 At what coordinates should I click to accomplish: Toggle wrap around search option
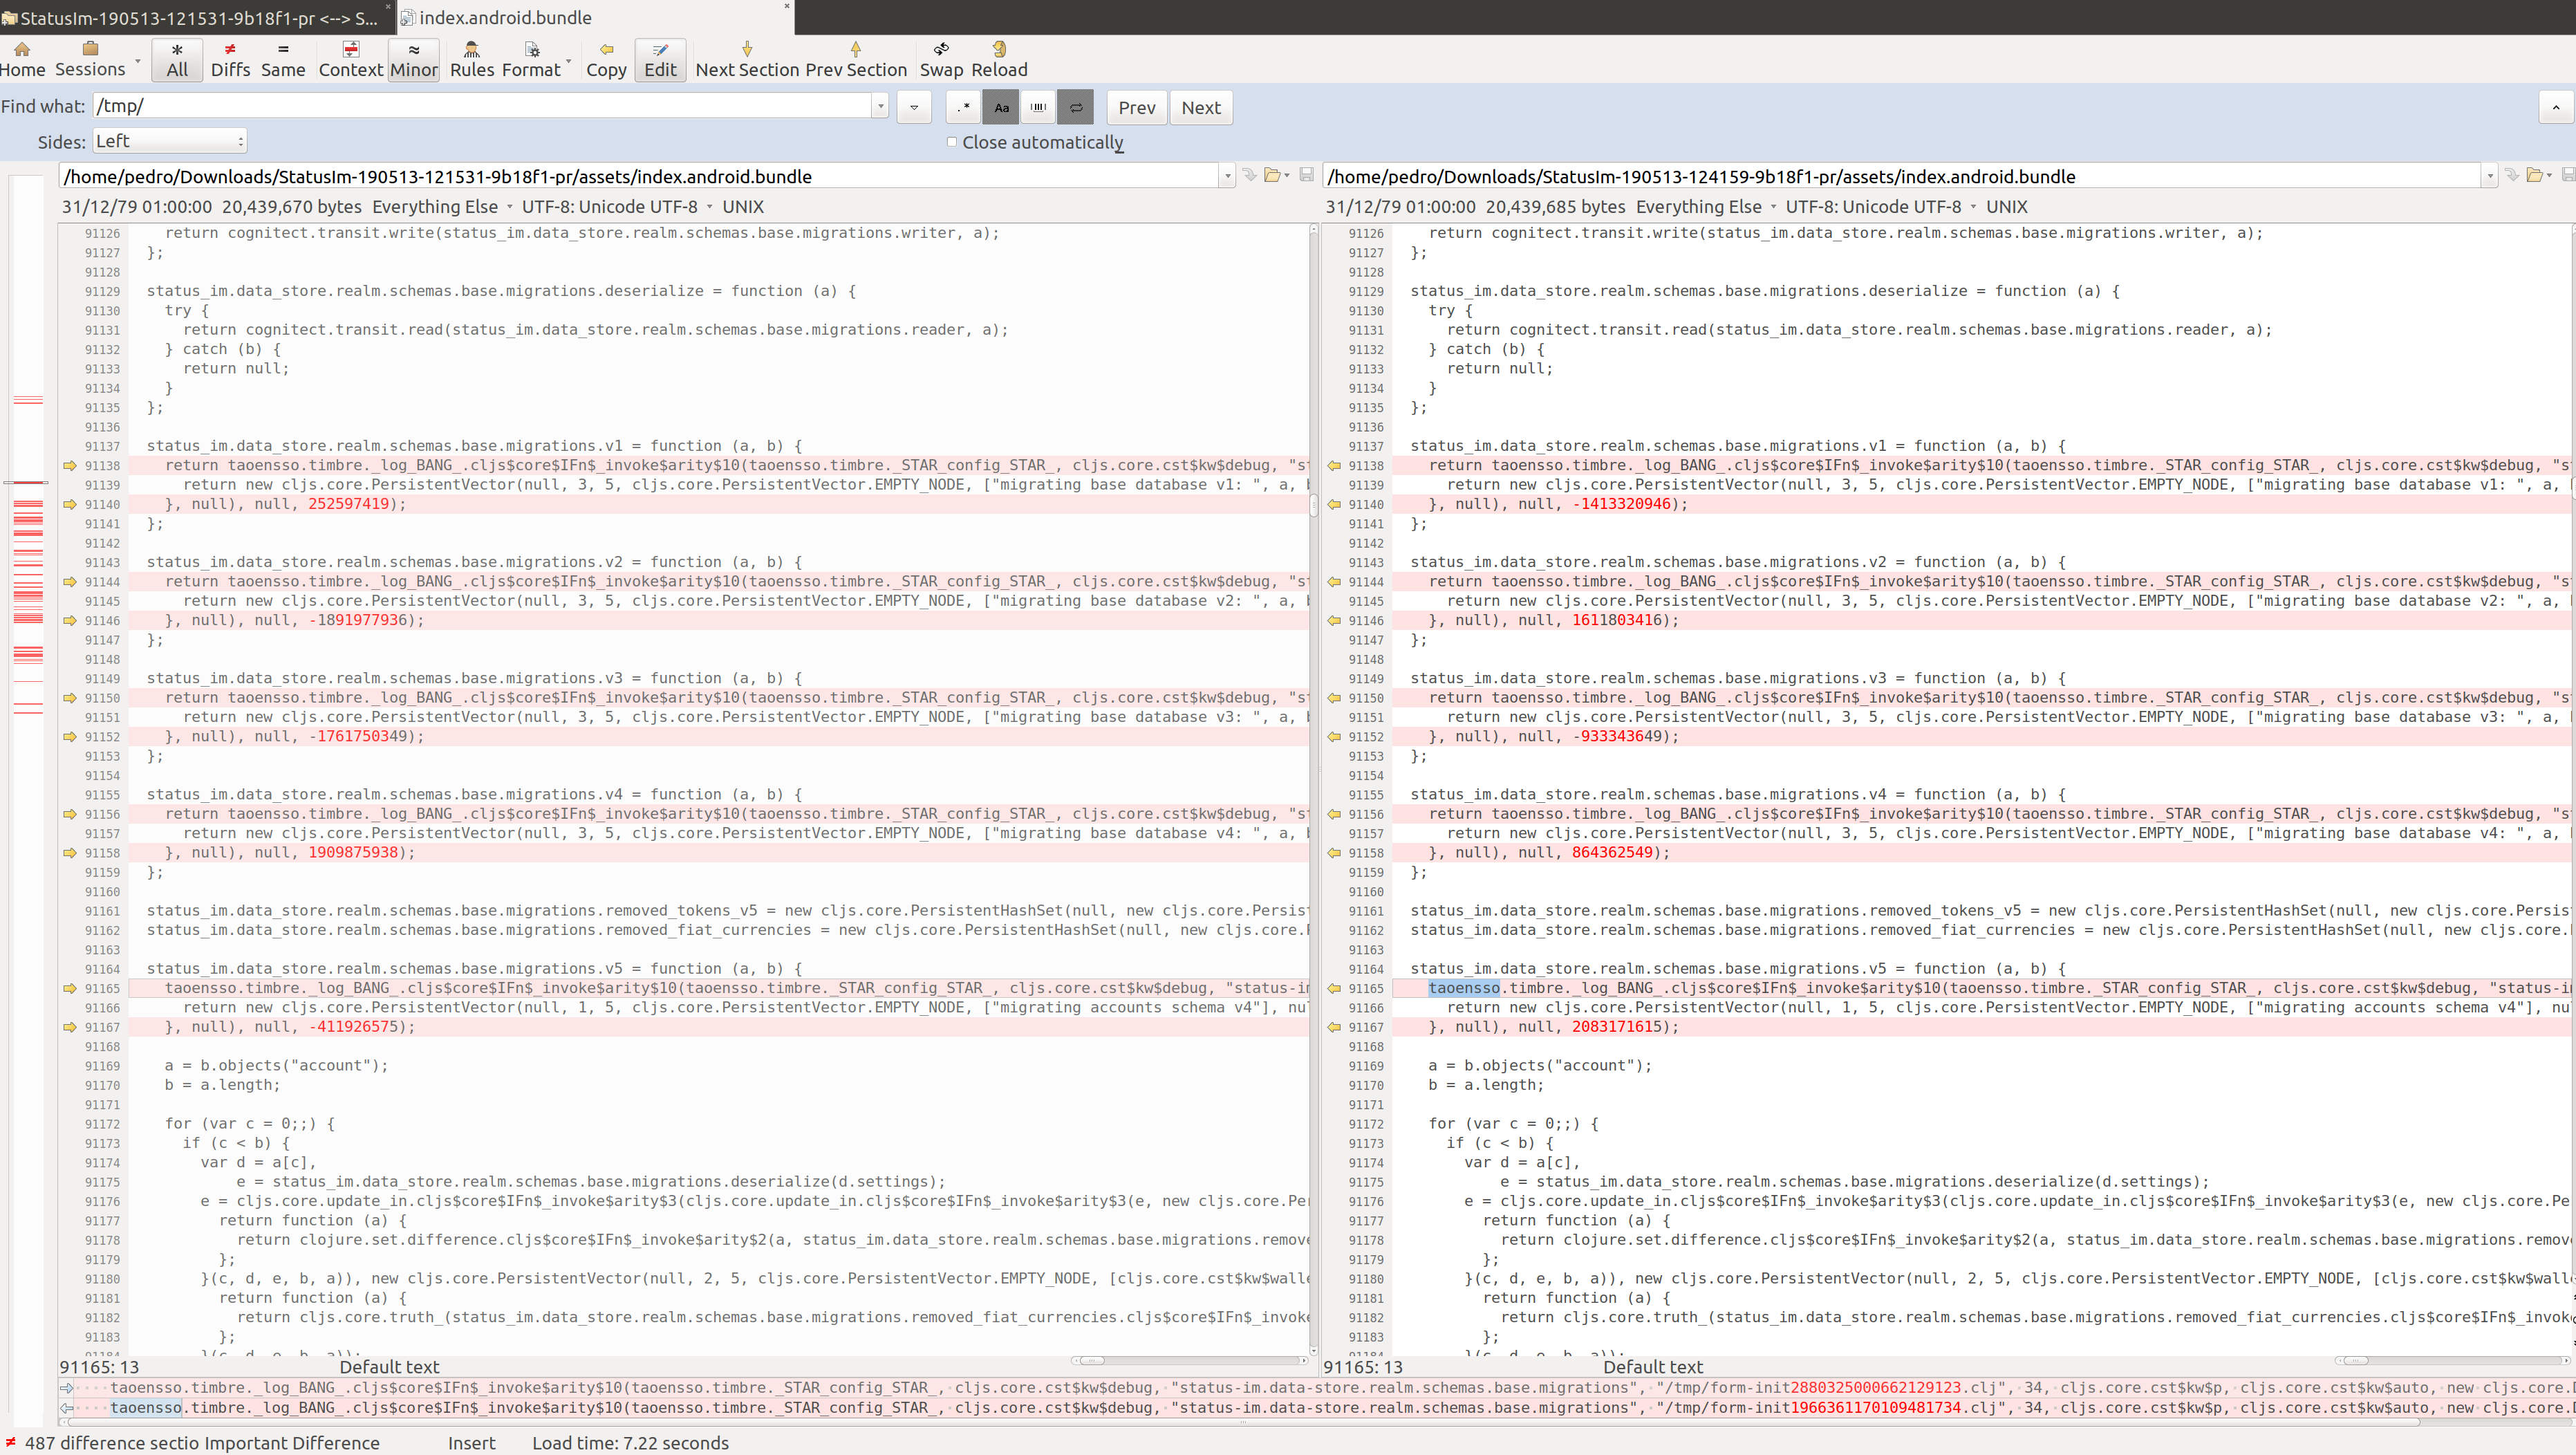(1076, 107)
